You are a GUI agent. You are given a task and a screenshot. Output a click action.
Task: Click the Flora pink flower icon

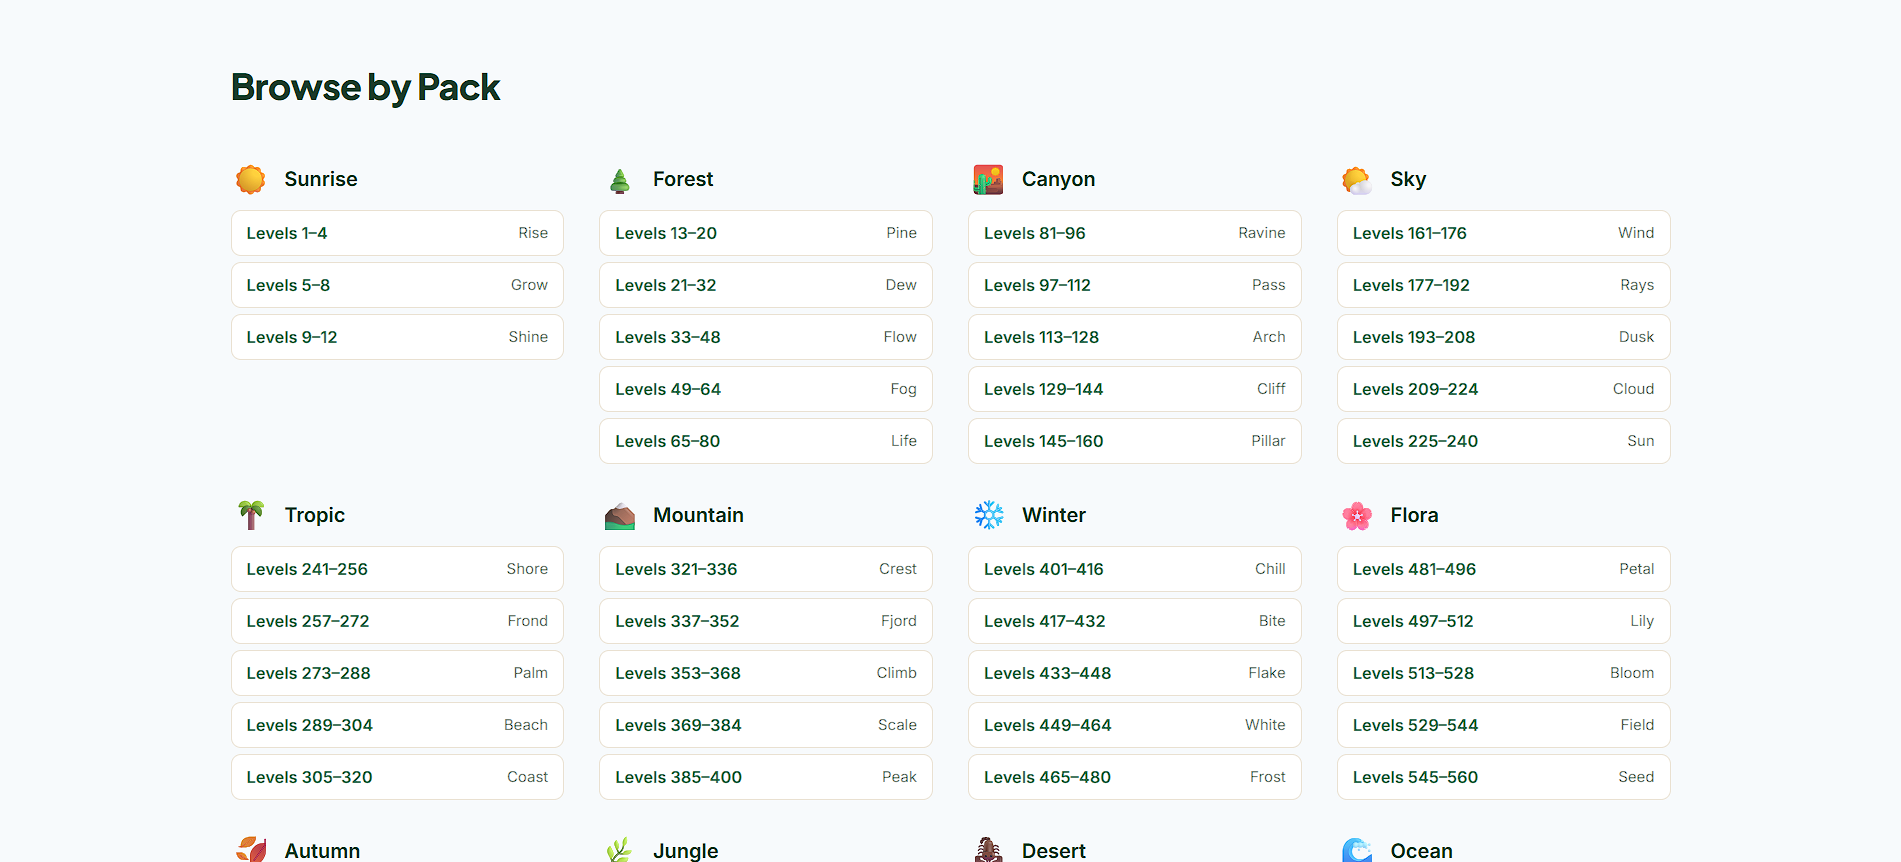pos(1357,516)
